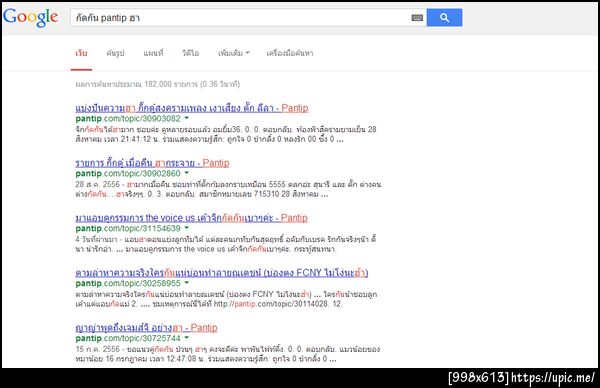
Task: Open dropdown arrow beside pantip.com/topic/30258955
Action: (x=187, y=283)
